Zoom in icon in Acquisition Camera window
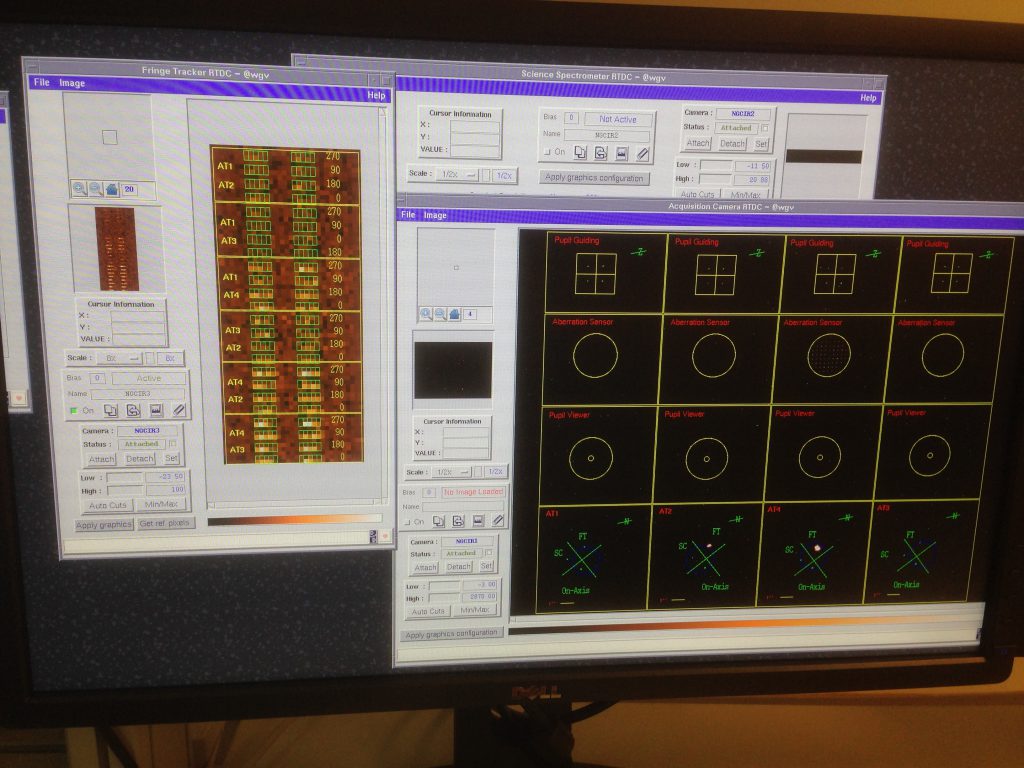The height and width of the screenshot is (768, 1024). (x=426, y=314)
